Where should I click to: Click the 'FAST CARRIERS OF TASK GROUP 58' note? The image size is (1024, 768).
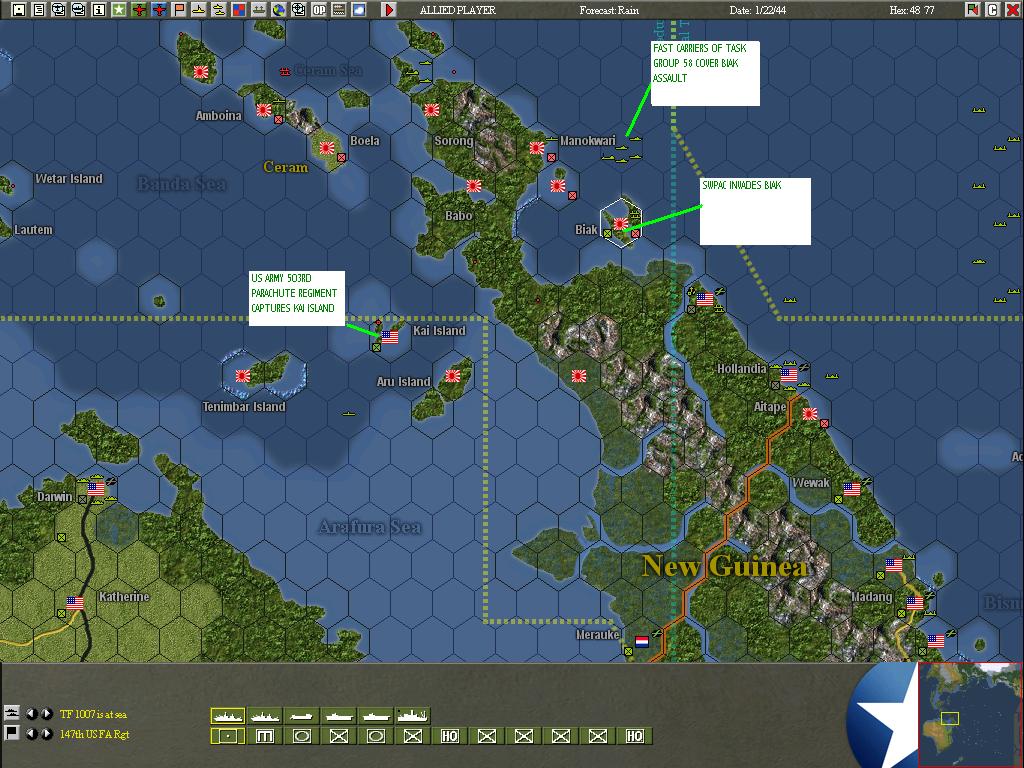coord(705,72)
